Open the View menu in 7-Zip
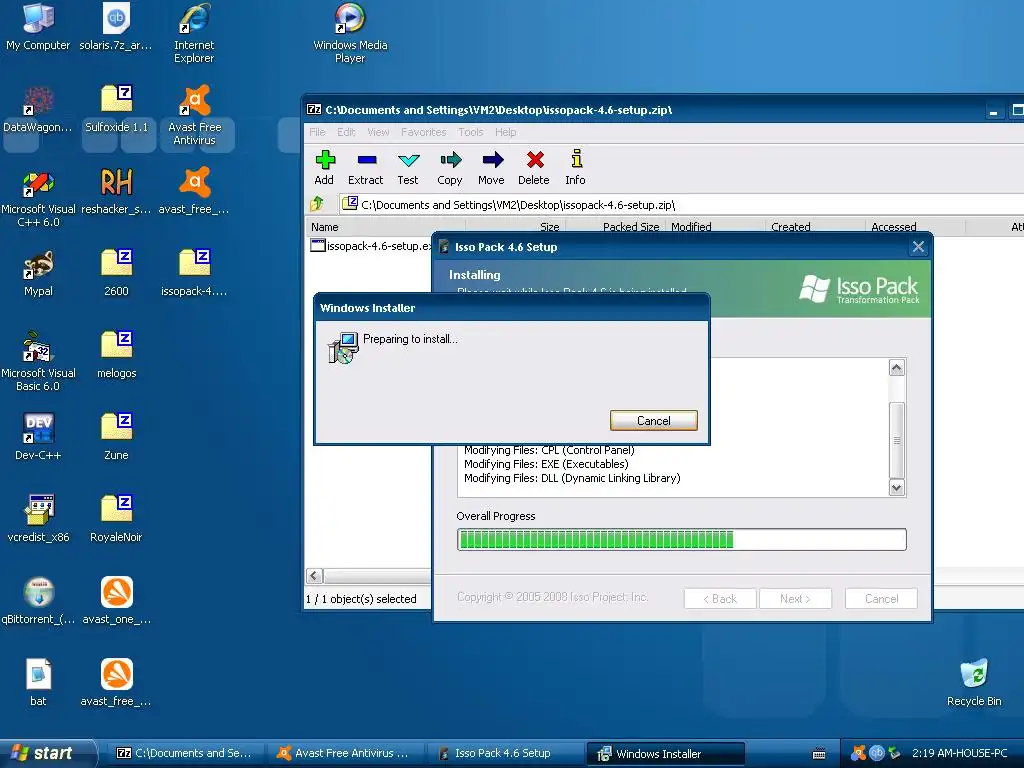 (378, 132)
